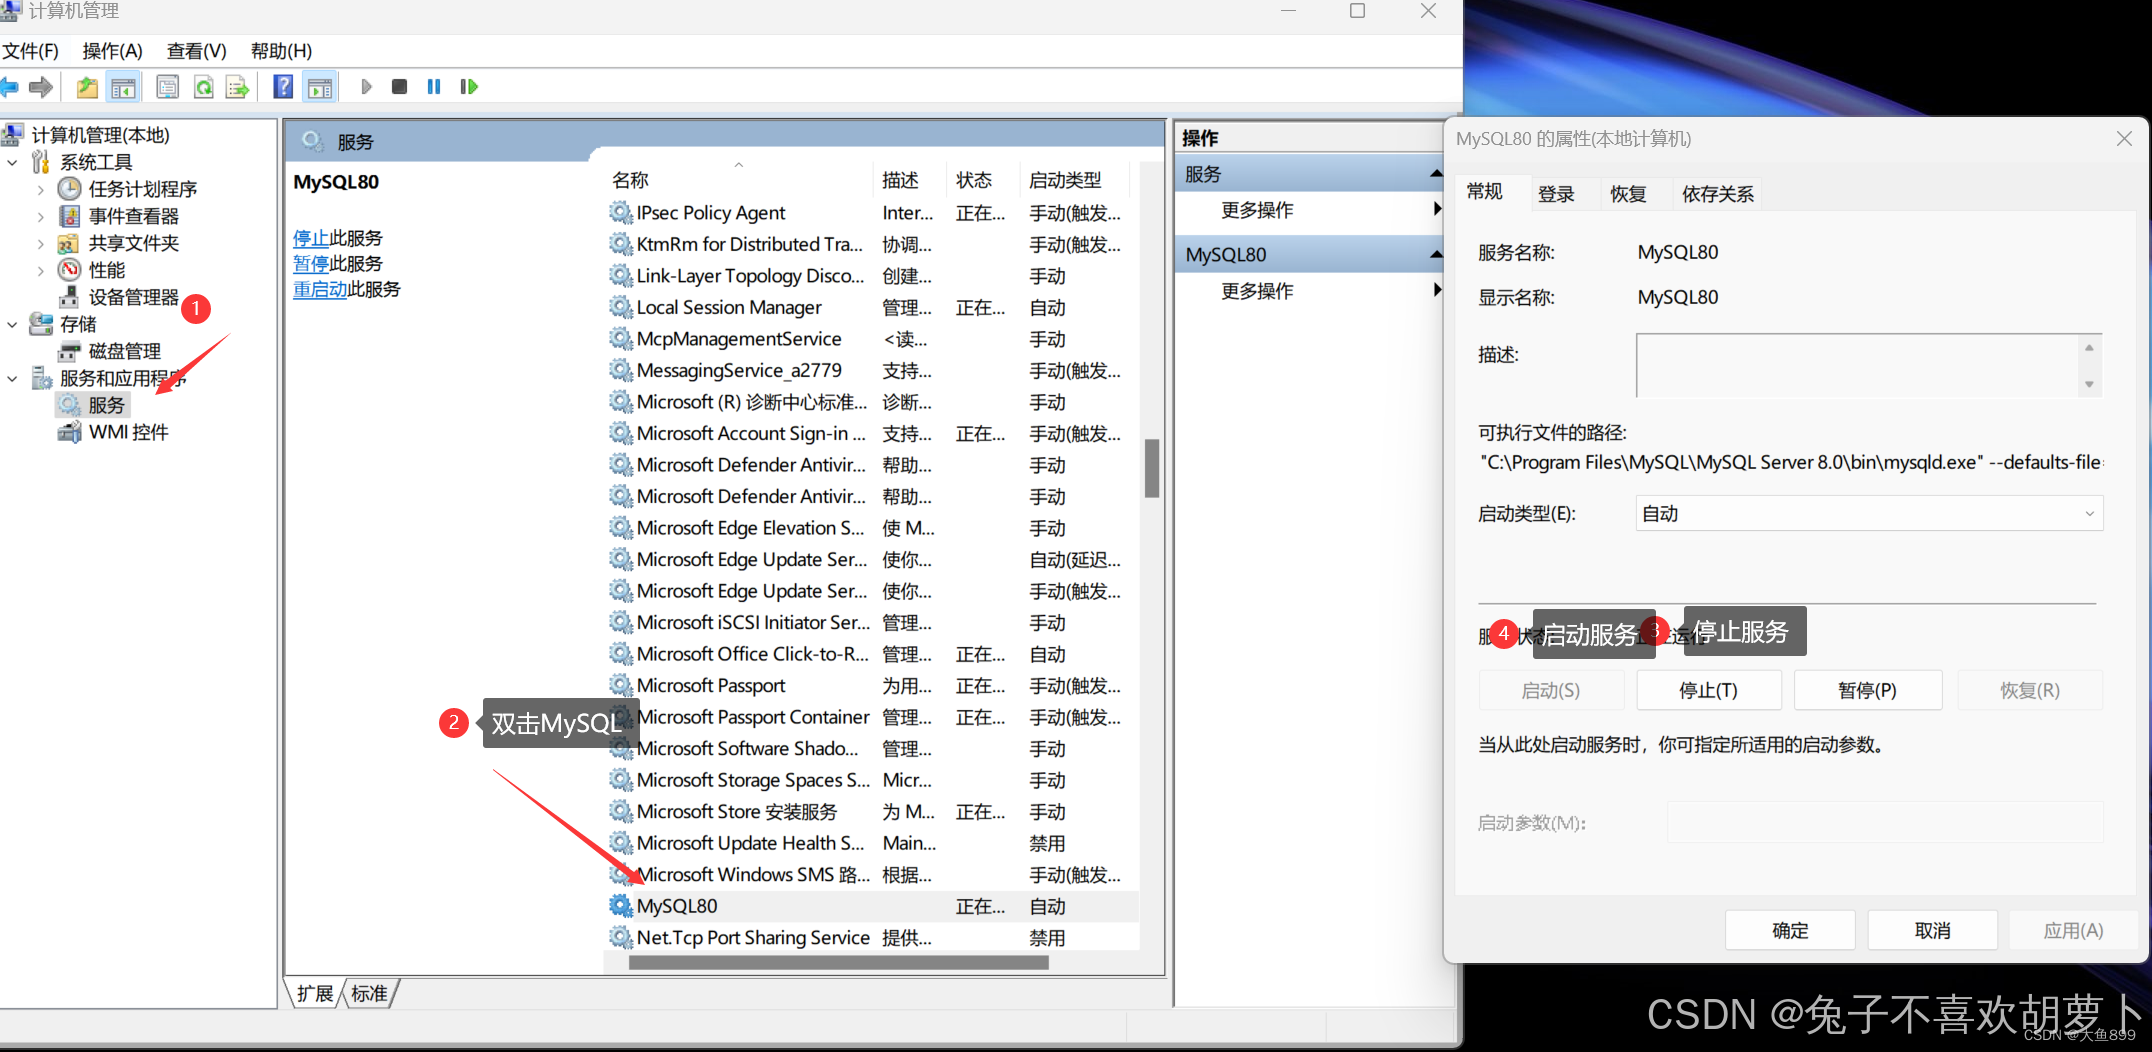Image resolution: width=2152 pixels, height=1052 pixels.
Task: Open the 查看(V) menu
Action: coord(196,51)
